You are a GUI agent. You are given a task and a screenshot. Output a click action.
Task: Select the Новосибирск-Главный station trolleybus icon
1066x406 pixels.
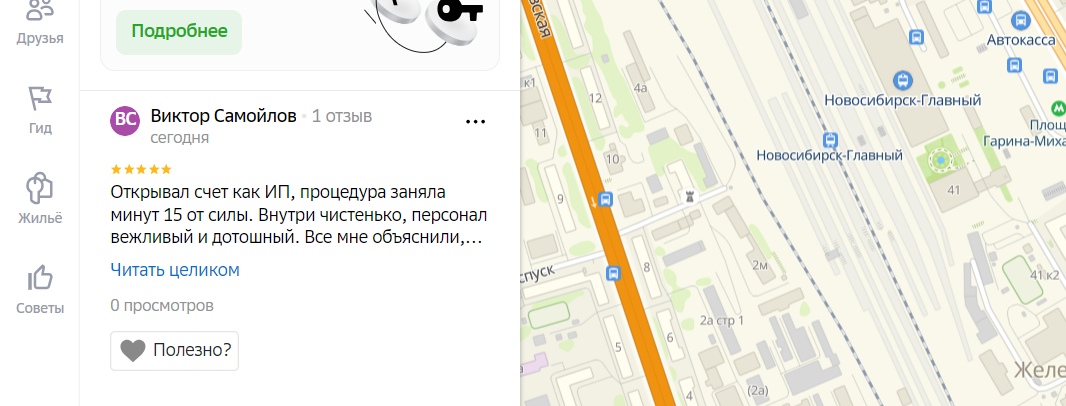click(903, 81)
